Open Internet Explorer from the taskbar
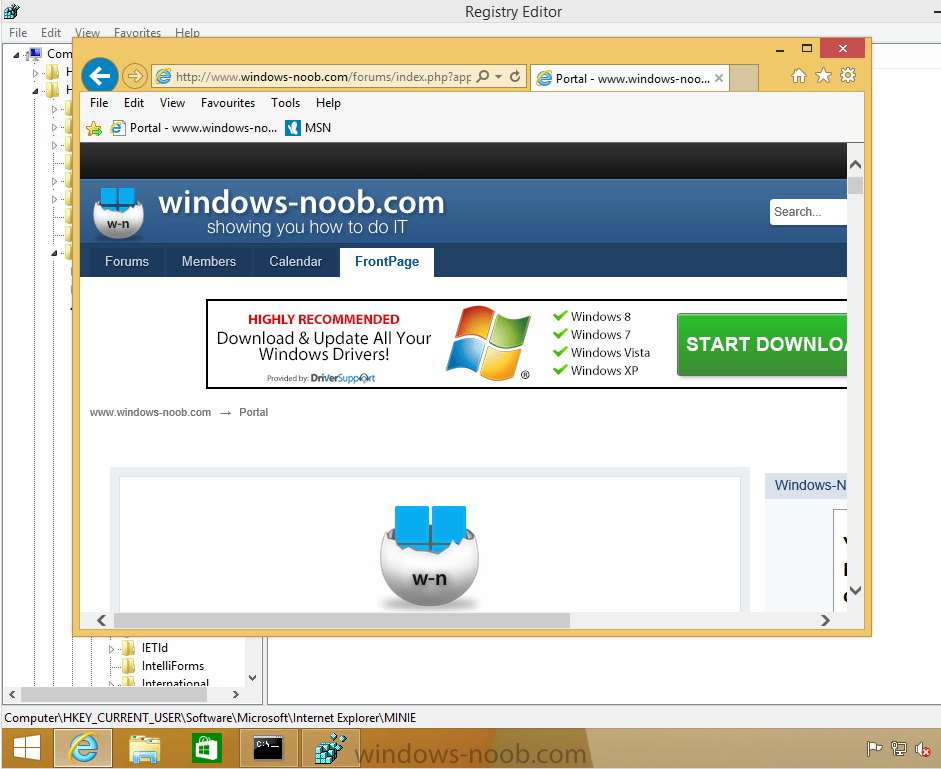941x769 pixels. click(83, 749)
